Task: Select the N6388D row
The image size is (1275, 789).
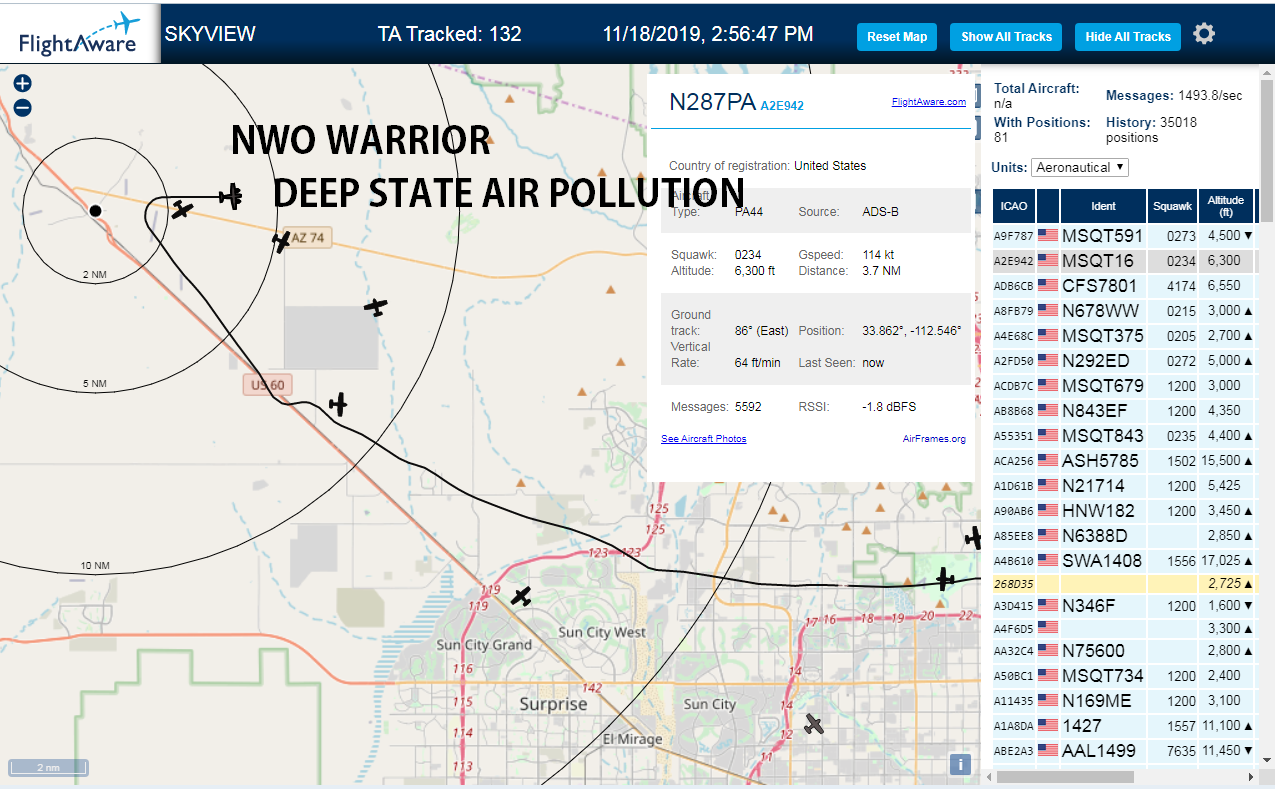Action: tap(1124, 536)
